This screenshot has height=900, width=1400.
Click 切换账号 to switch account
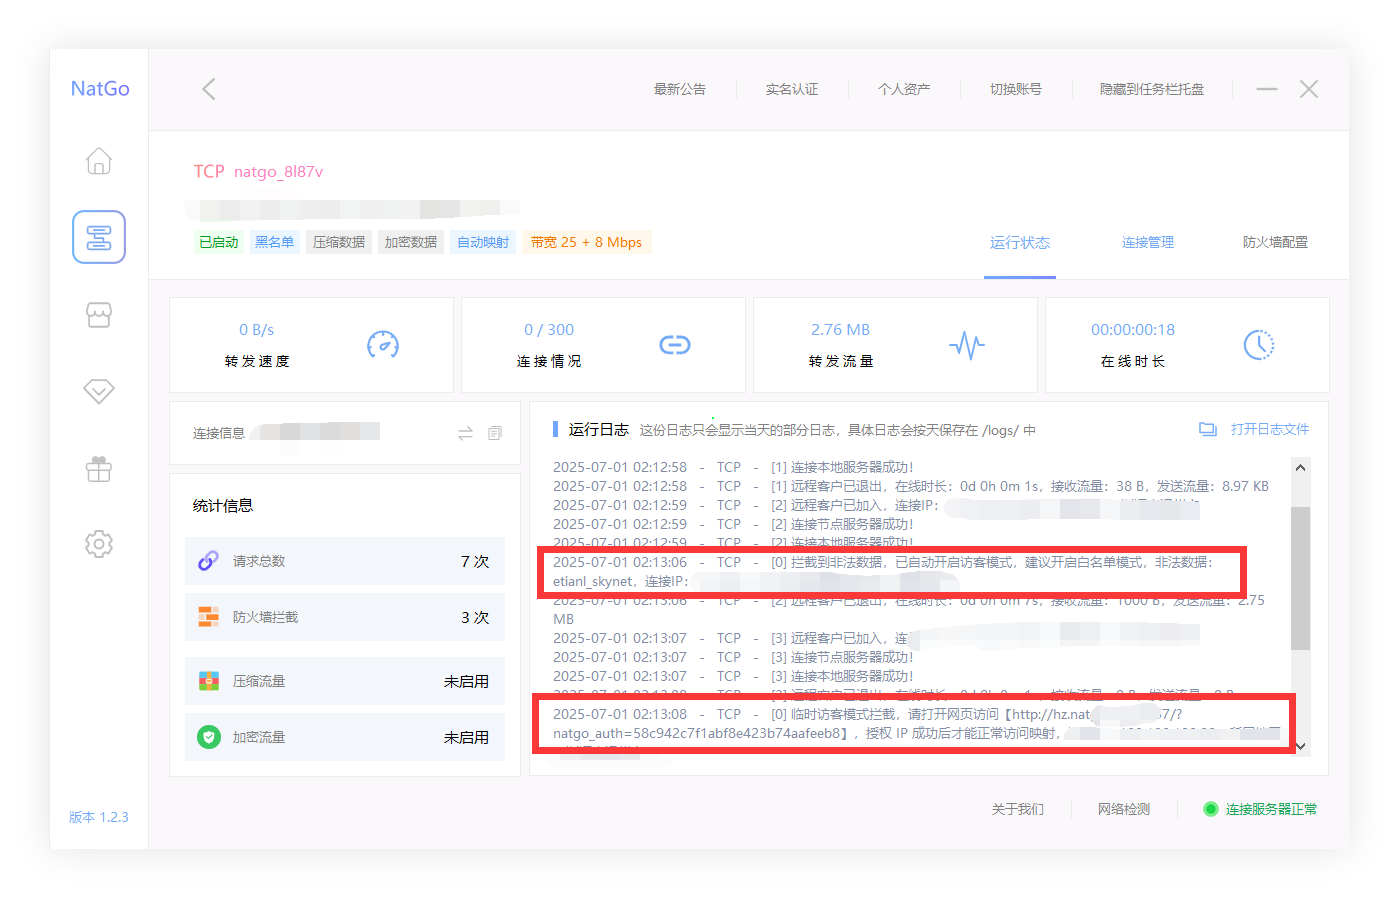pyautogui.click(x=1016, y=89)
